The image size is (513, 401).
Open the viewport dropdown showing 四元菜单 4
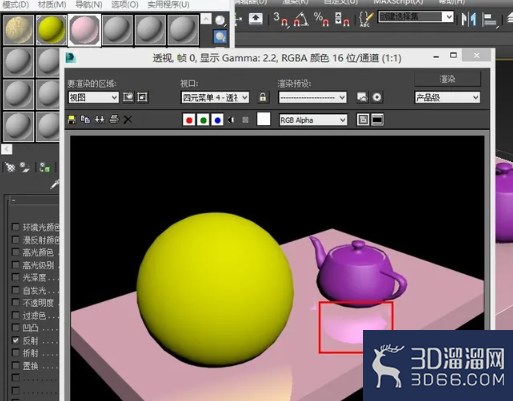coord(215,97)
